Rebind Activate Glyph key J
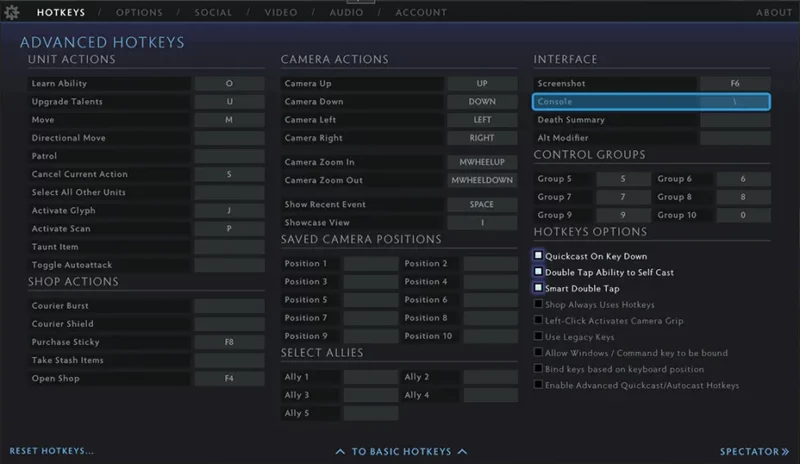The image size is (800, 464). coord(229,210)
